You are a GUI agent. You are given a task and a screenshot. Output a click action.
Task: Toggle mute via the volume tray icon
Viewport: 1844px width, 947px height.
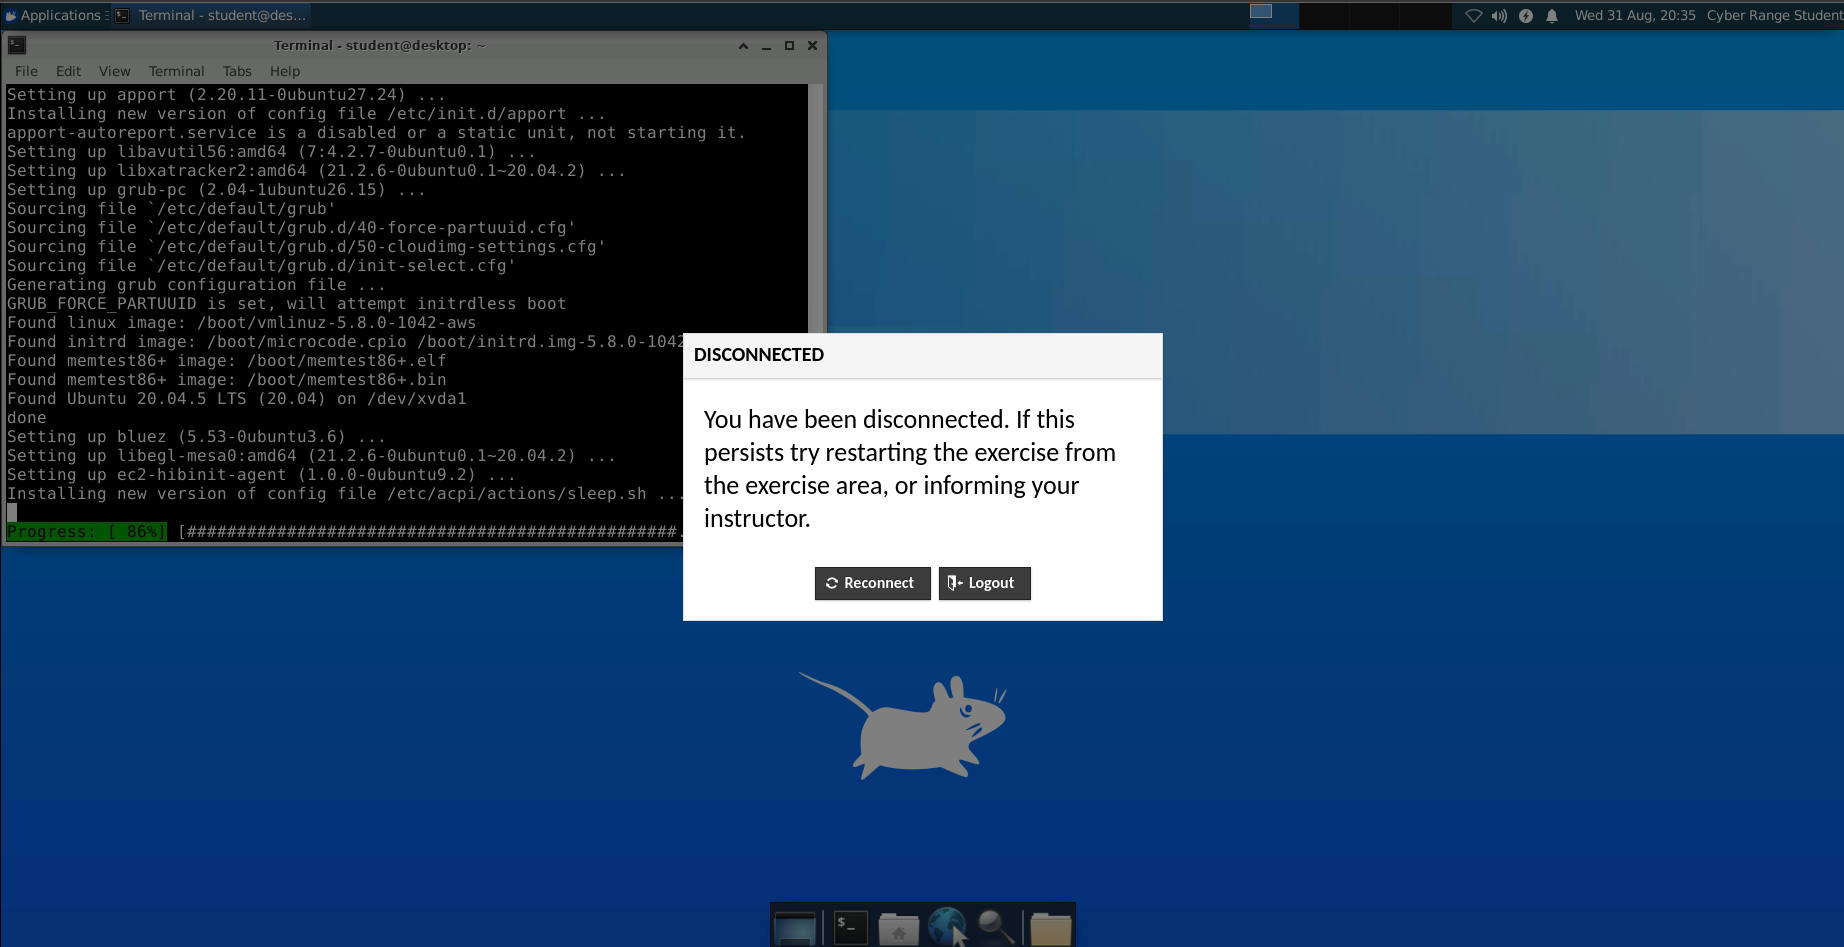click(x=1498, y=16)
